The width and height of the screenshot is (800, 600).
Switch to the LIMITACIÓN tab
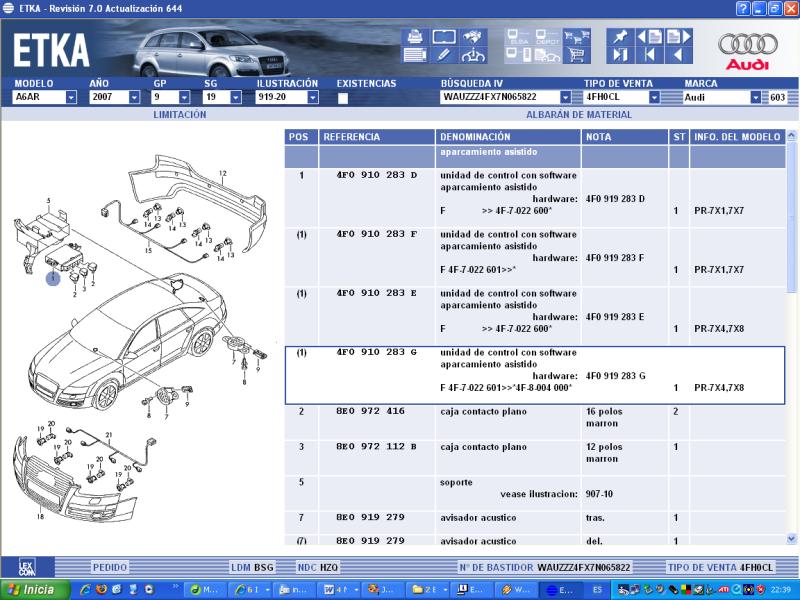click(x=180, y=115)
